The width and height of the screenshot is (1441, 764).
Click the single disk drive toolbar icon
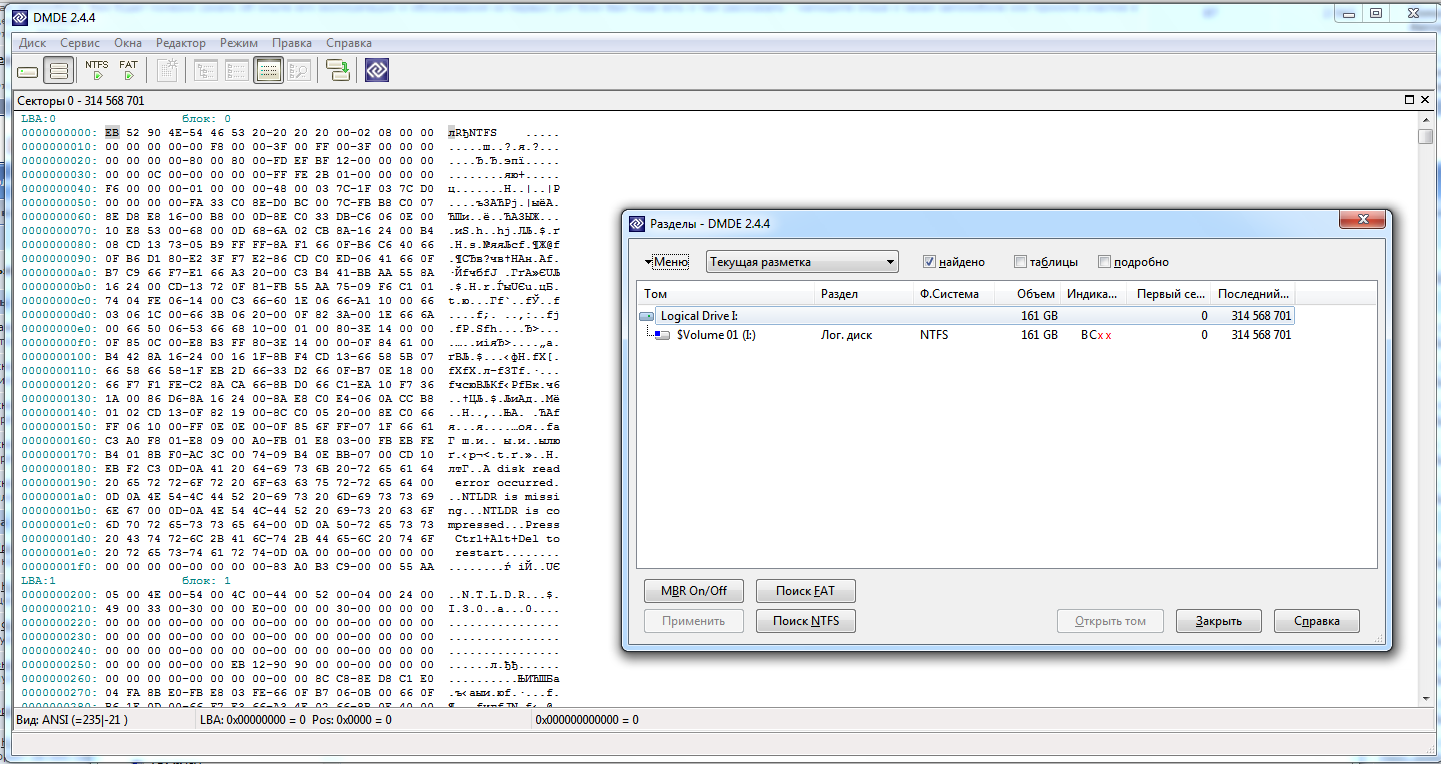tap(28, 71)
